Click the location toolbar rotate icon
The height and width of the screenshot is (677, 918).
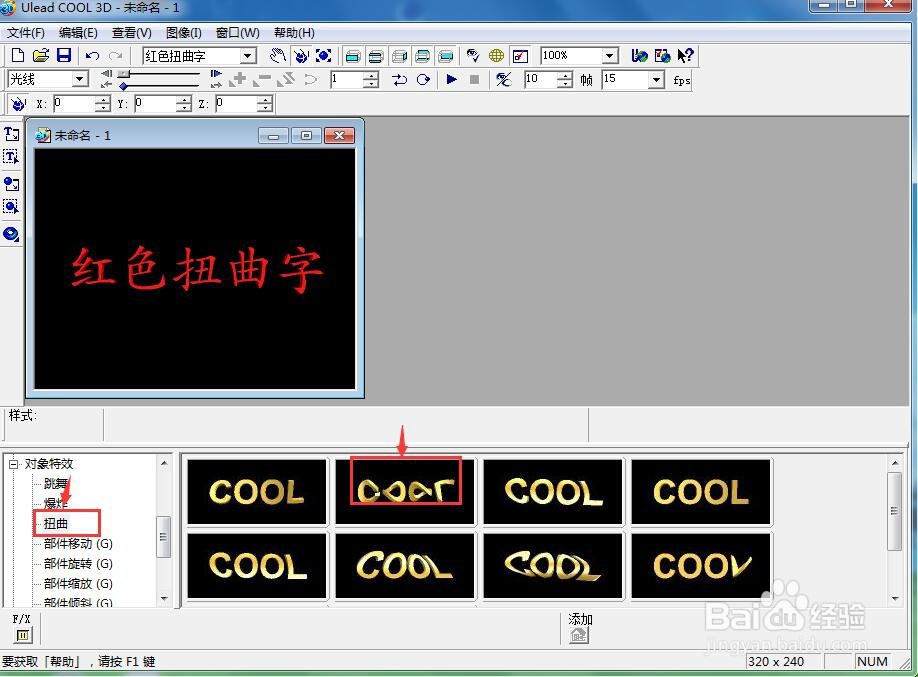pyautogui.click(x=18, y=104)
